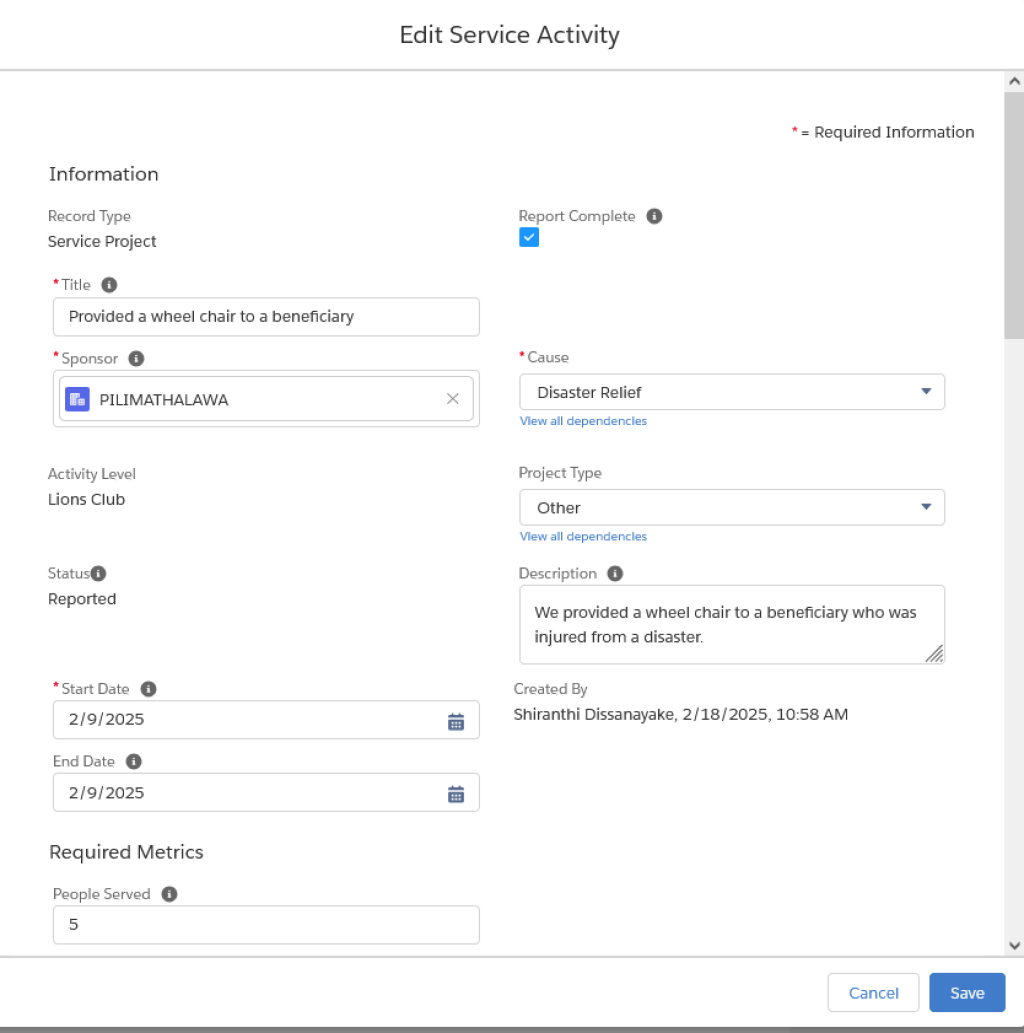Click the Cancel button
This screenshot has width=1024, height=1033.
tap(873, 992)
